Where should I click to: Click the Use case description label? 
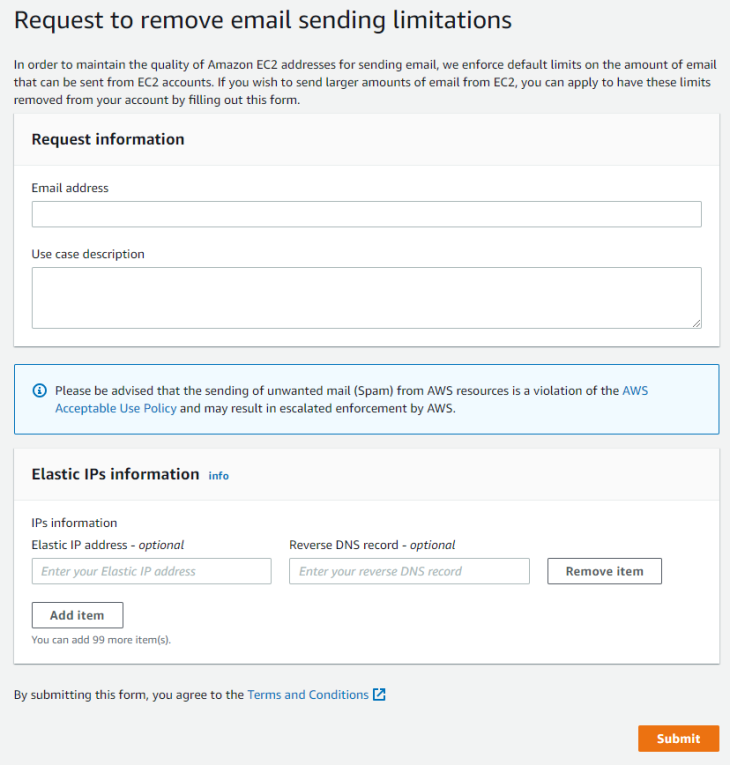click(x=88, y=254)
